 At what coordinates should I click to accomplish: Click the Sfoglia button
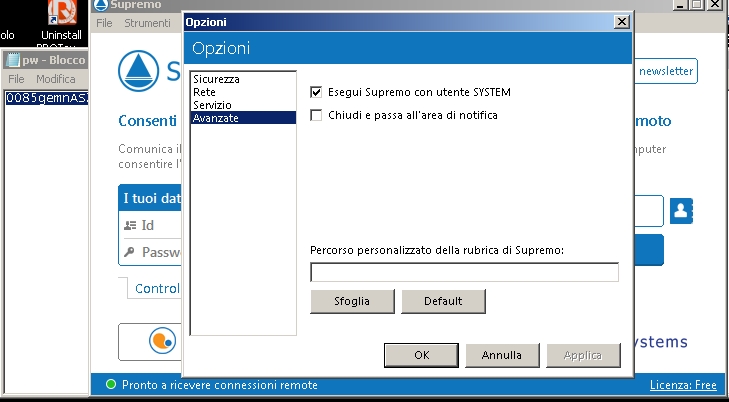(352, 301)
